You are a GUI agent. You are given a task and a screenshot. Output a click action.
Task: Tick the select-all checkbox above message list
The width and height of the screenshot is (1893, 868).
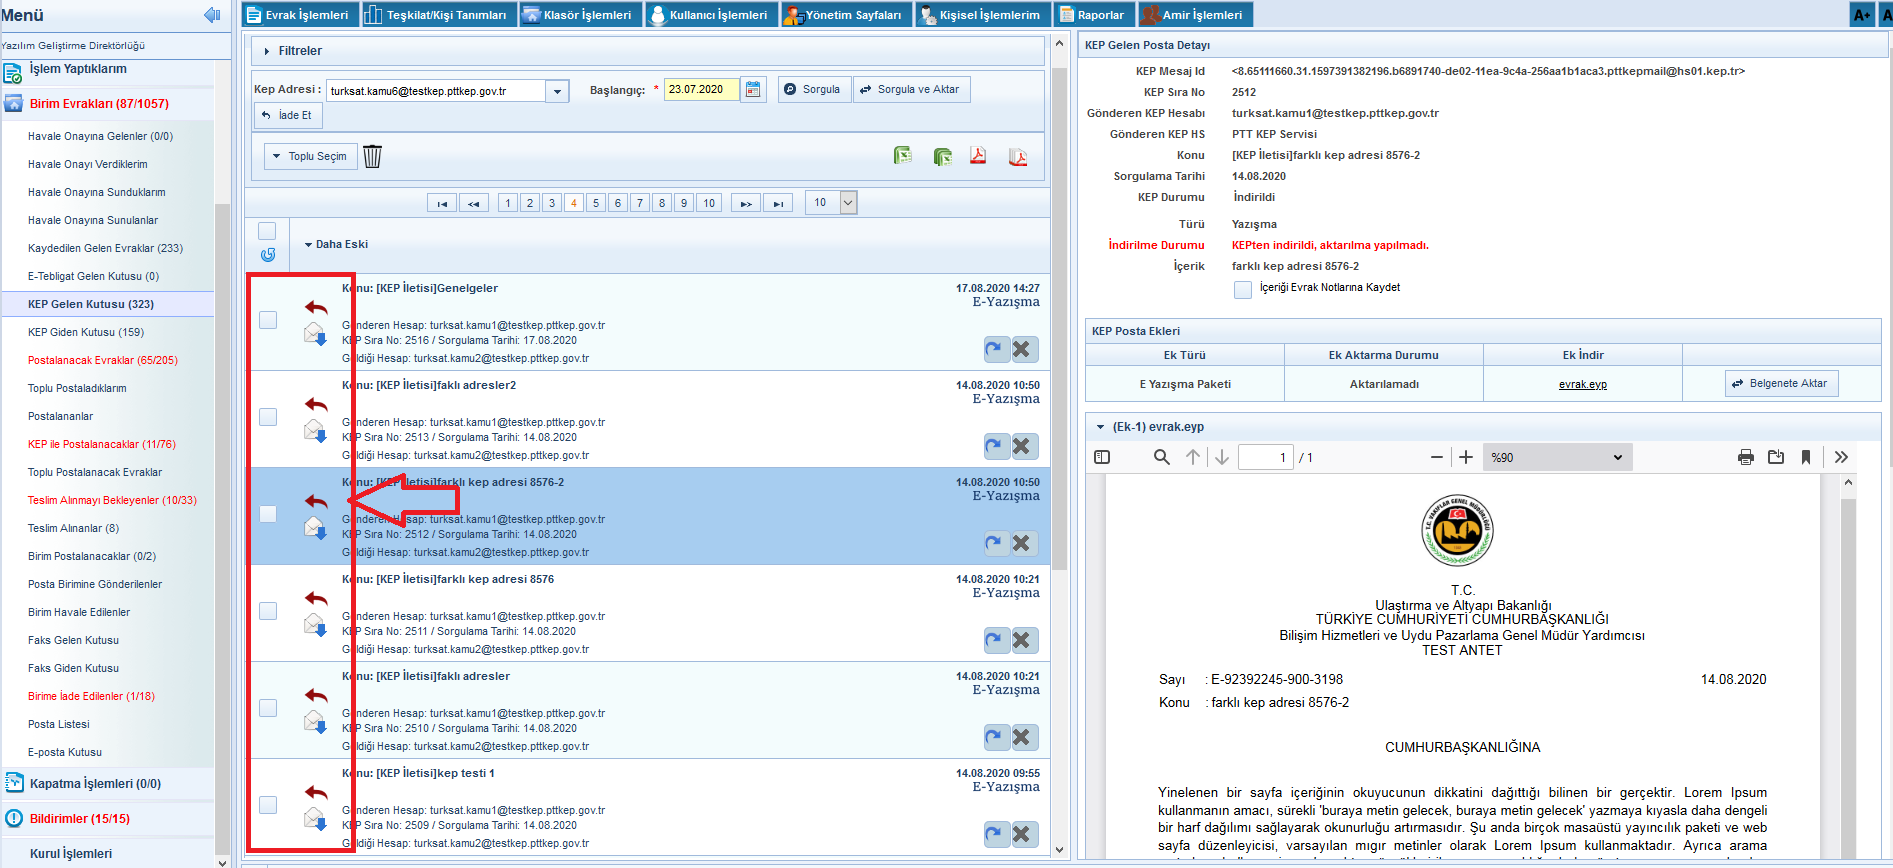tap(267, 231)
